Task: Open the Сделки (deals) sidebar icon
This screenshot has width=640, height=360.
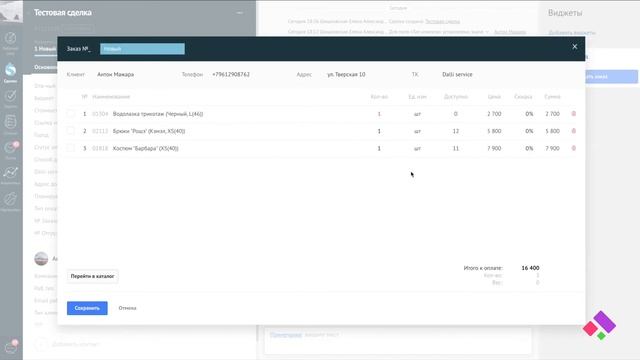Action: [x=11, y=70]
